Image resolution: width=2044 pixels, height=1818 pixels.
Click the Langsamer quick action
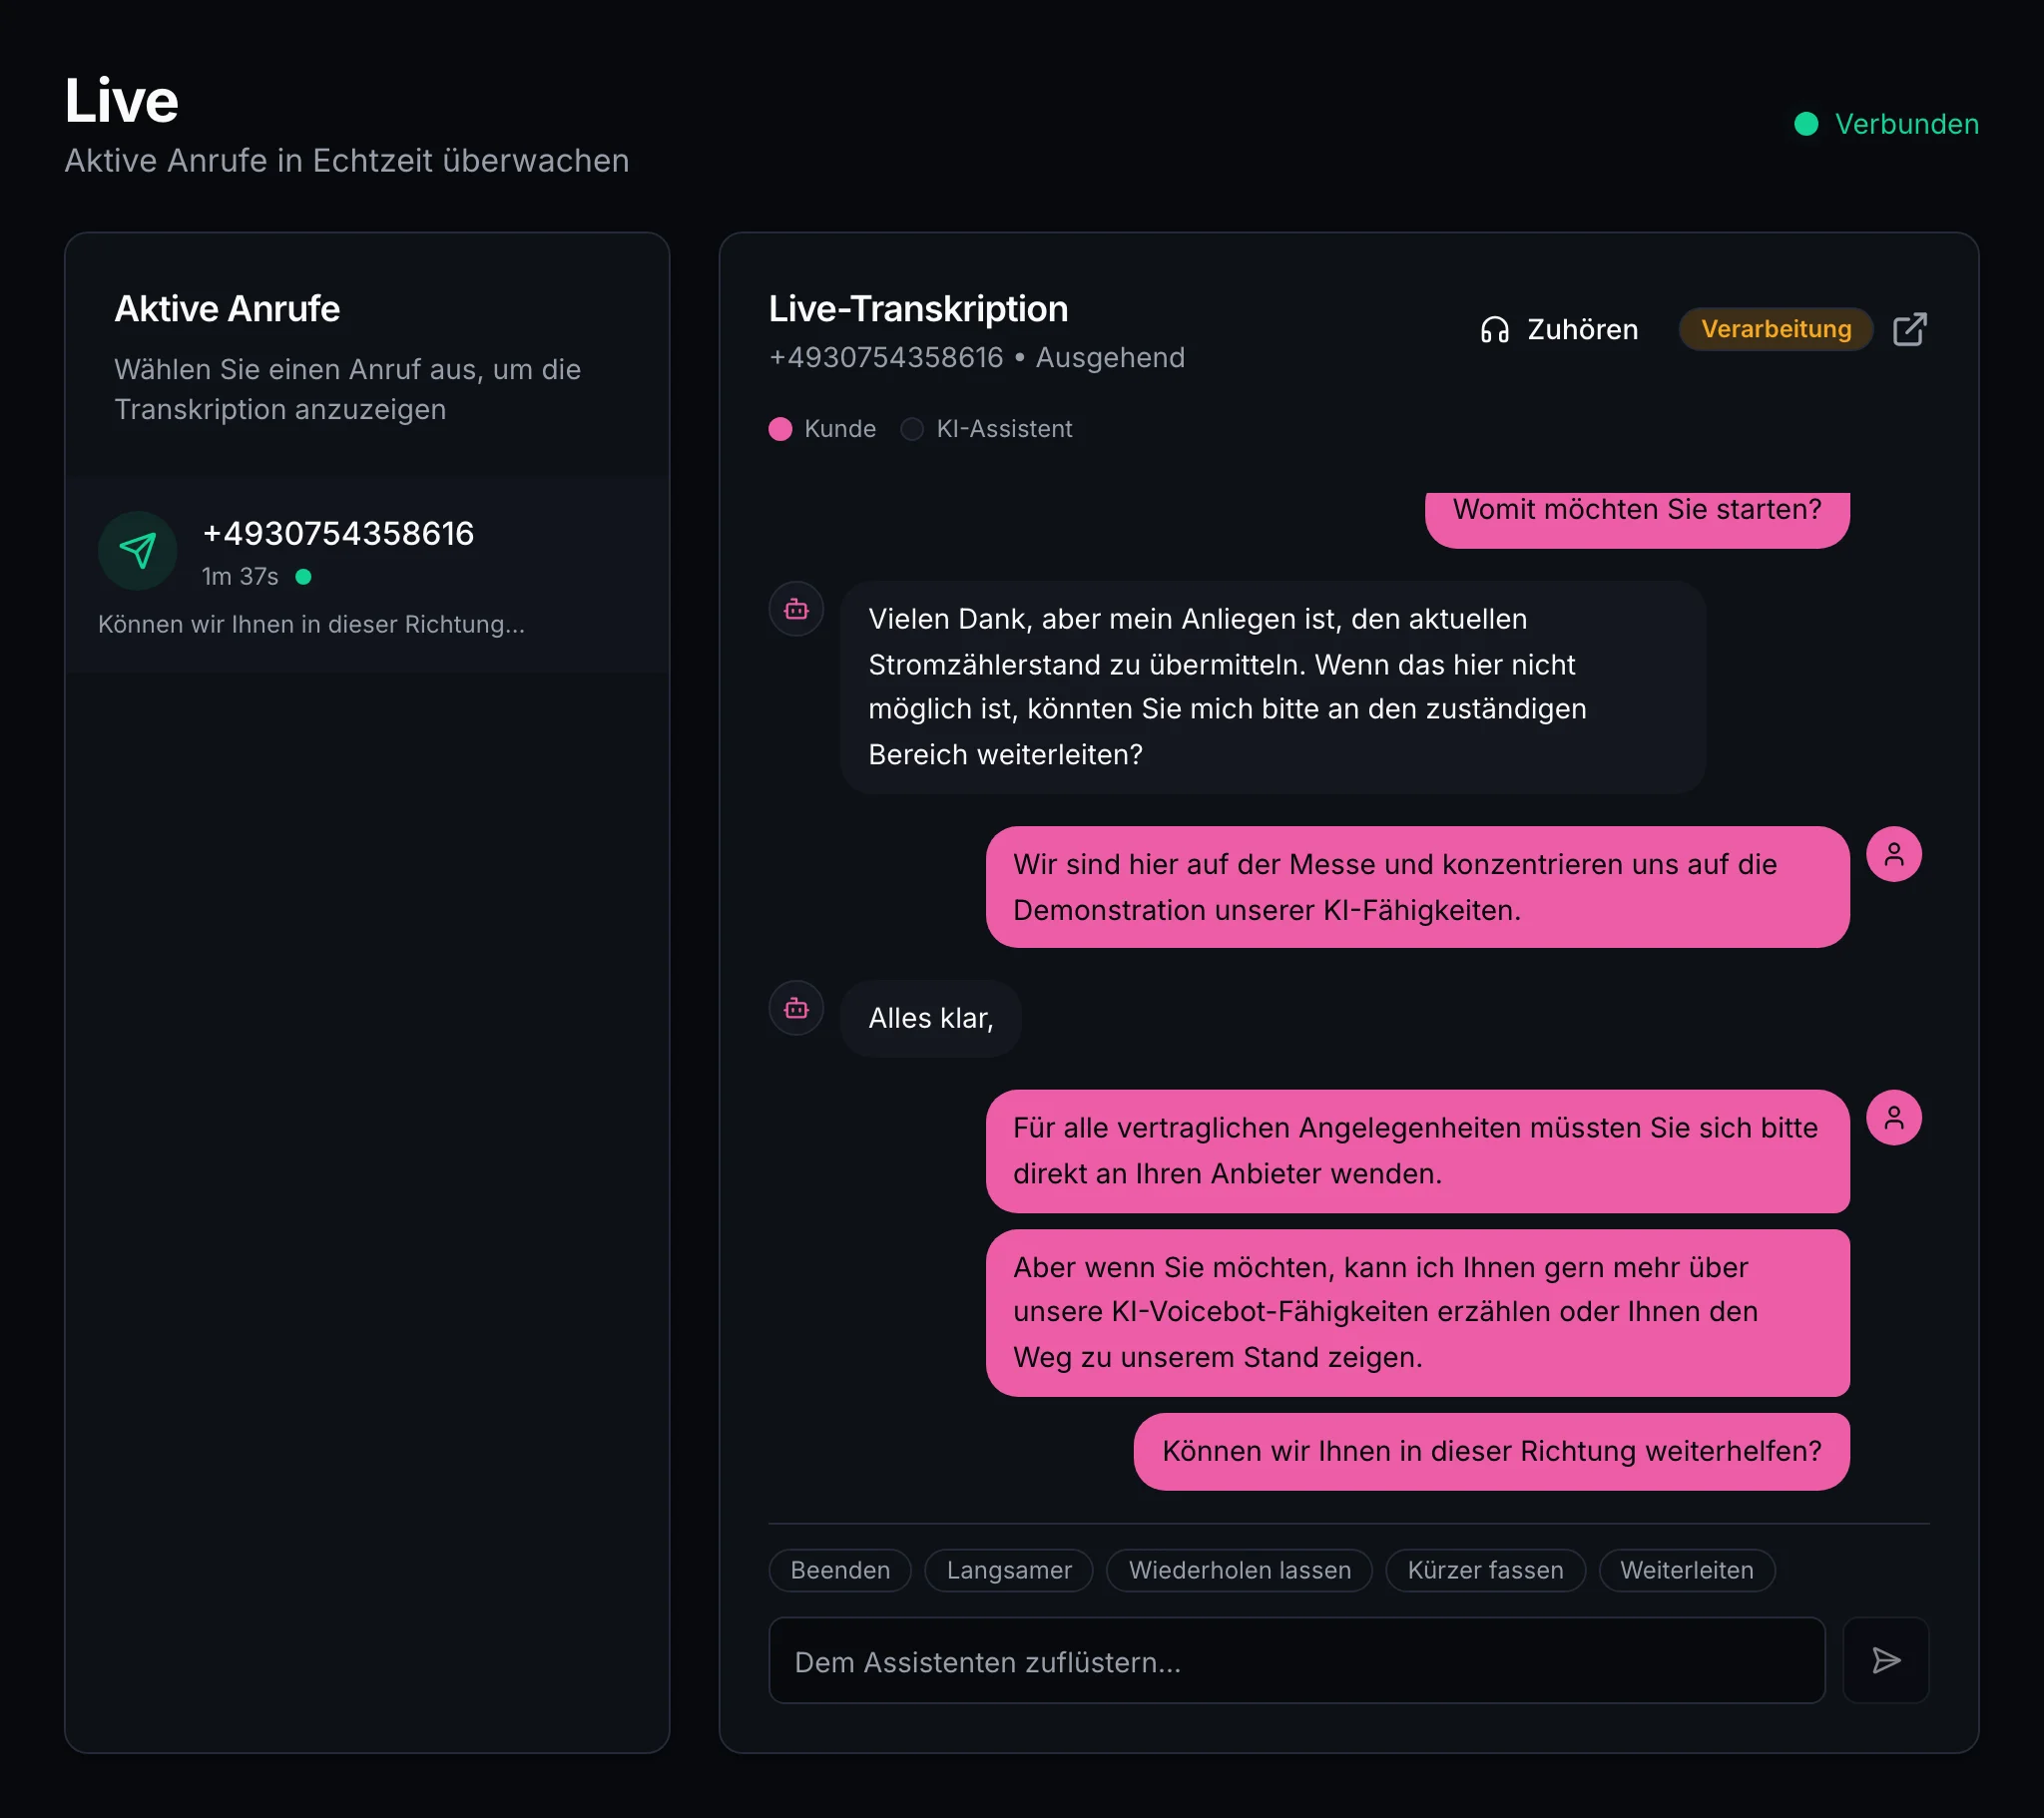pos(1008,1570)
